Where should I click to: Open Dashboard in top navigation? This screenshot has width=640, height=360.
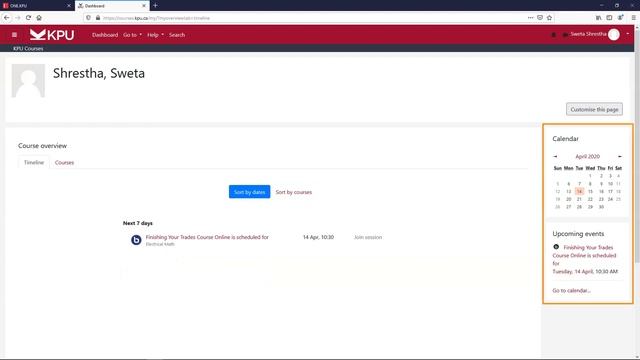click(x=105, y=35)
